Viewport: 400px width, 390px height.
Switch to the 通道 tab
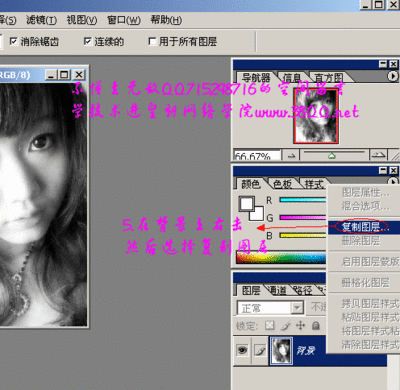click(277, 291)
